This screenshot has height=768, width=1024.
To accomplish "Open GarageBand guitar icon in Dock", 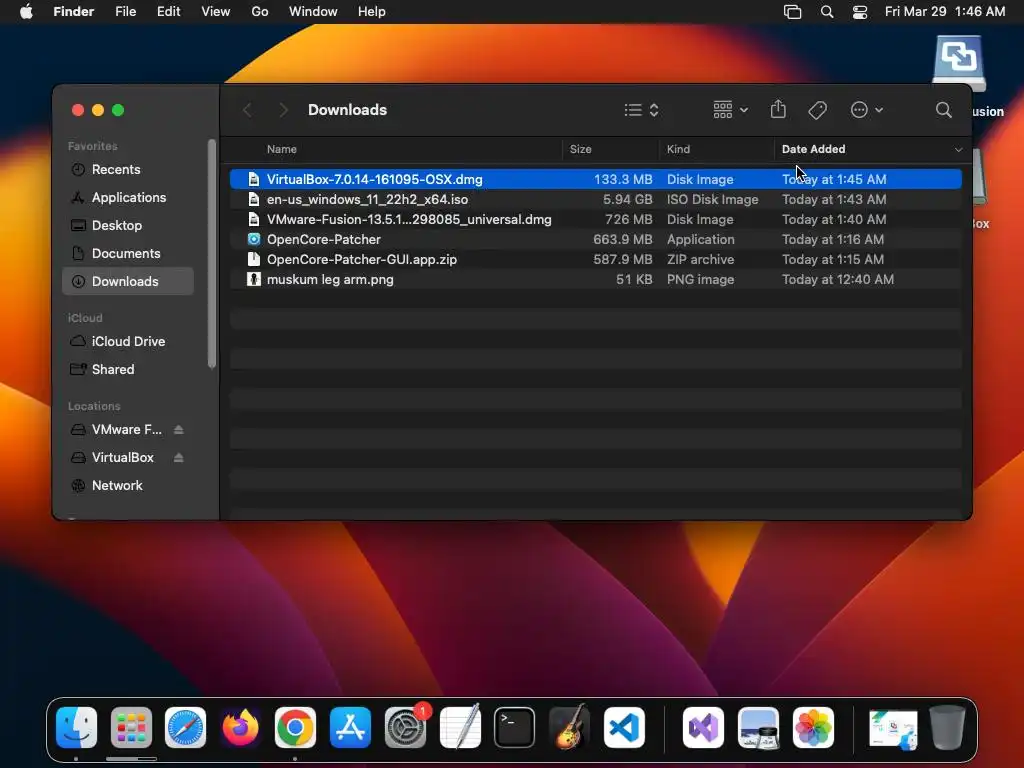I will click(569, 728).
